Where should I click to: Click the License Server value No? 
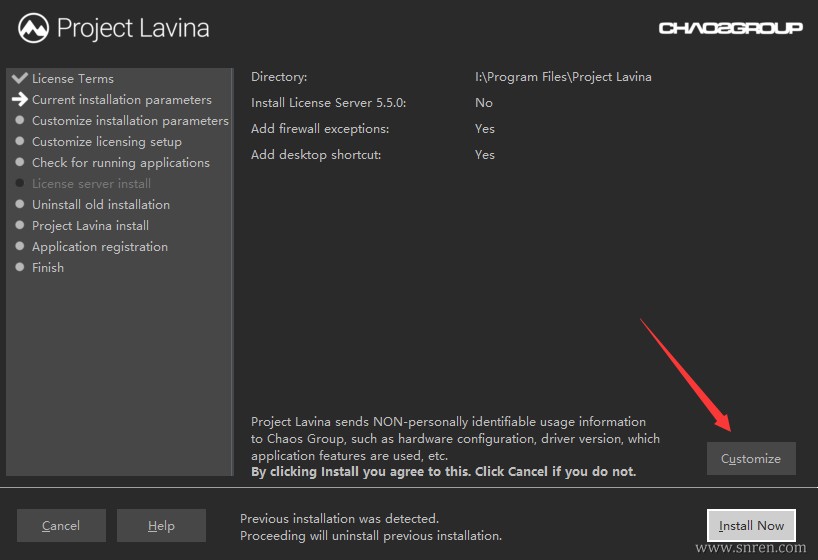(x=484, y=103)
